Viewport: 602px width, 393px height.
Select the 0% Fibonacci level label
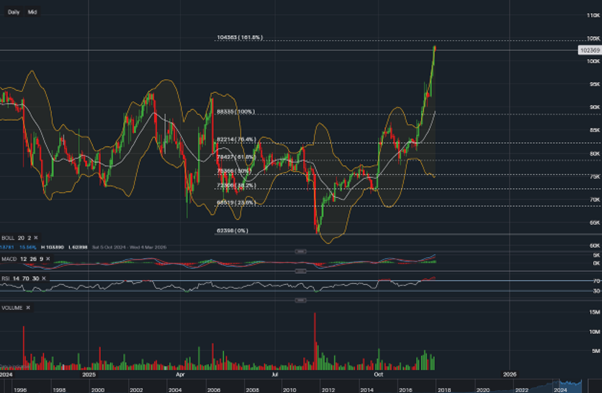tap(233, 231)
